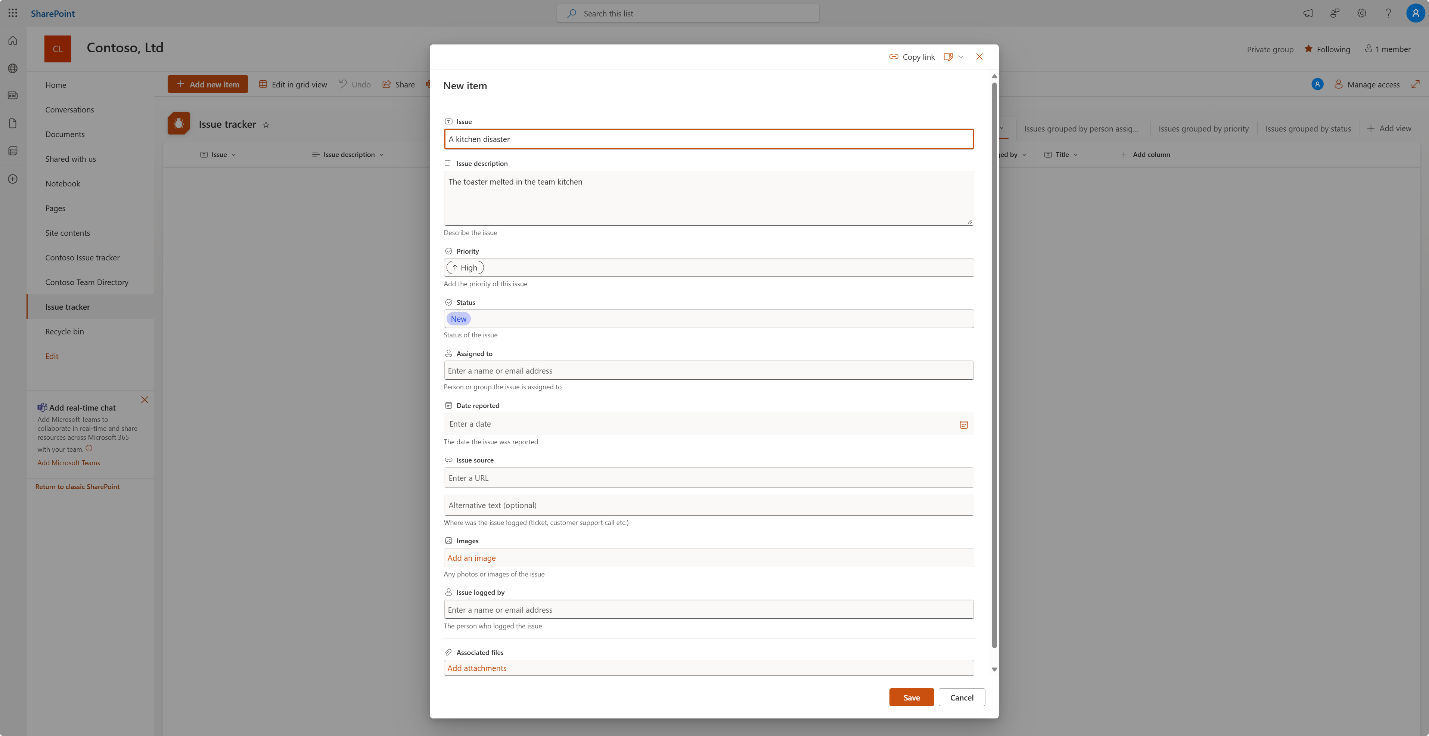Click the help question mark icon
The height and width of the screenshot is (736, 1429).
pos(1388,13)
